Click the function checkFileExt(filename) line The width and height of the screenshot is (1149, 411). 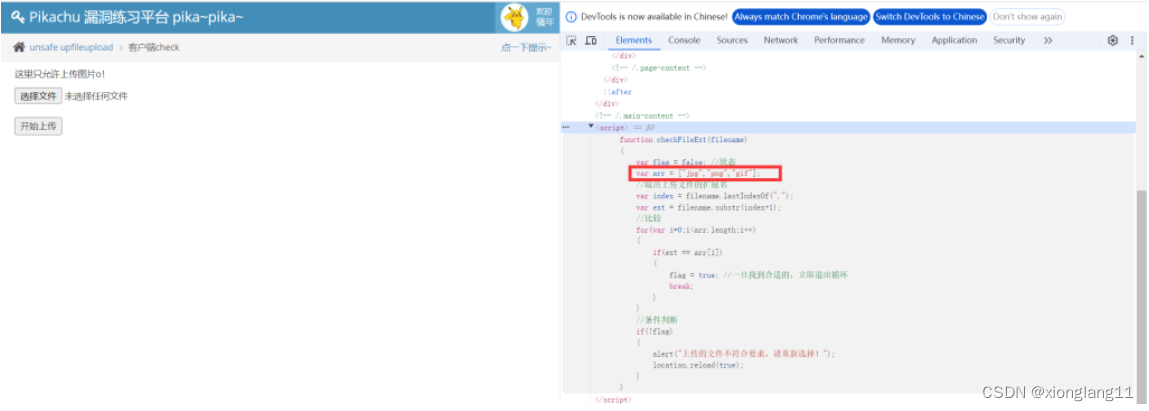click(683, 139)
